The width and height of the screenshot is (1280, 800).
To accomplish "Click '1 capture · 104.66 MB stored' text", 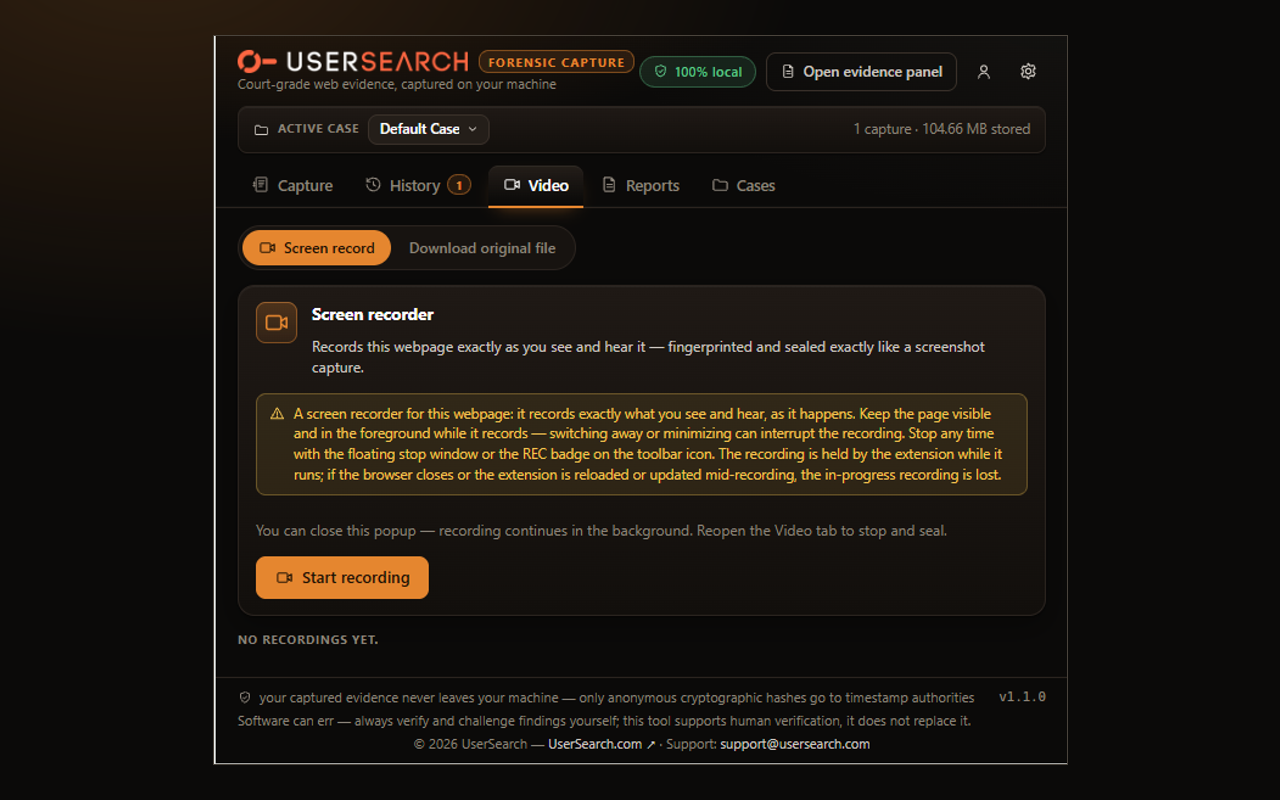I will (x=942, y=129).
